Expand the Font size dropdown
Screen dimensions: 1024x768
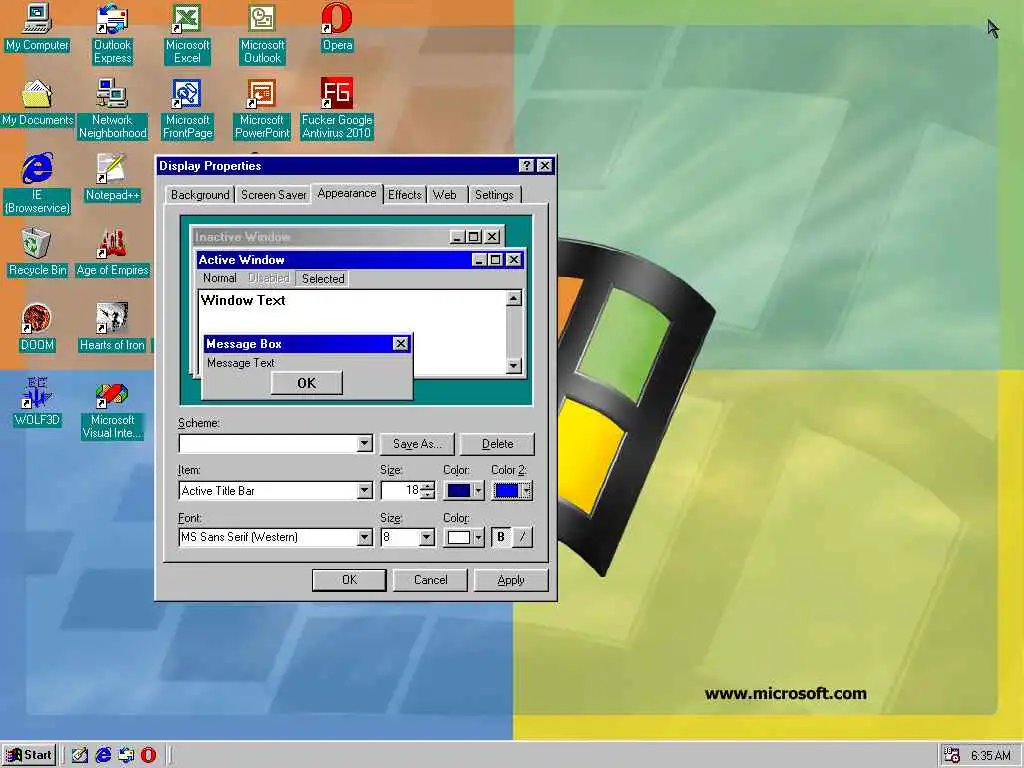coord(426,537)
